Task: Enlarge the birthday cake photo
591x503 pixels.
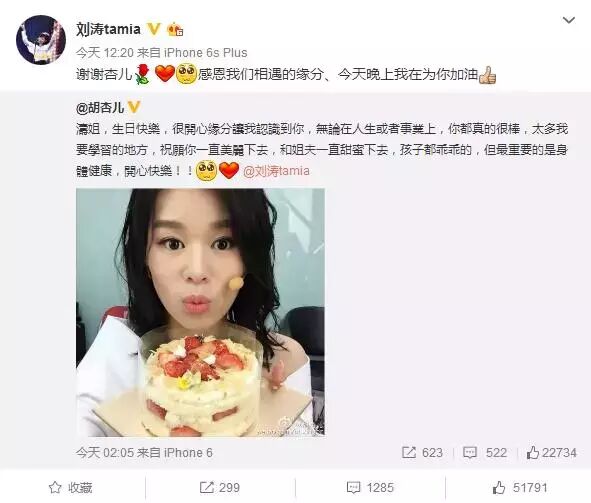Action: pyautogui.click(x=200, y=312)
